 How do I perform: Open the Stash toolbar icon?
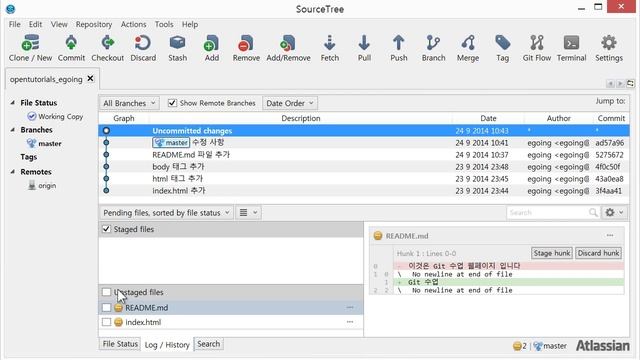click(178, 48)
